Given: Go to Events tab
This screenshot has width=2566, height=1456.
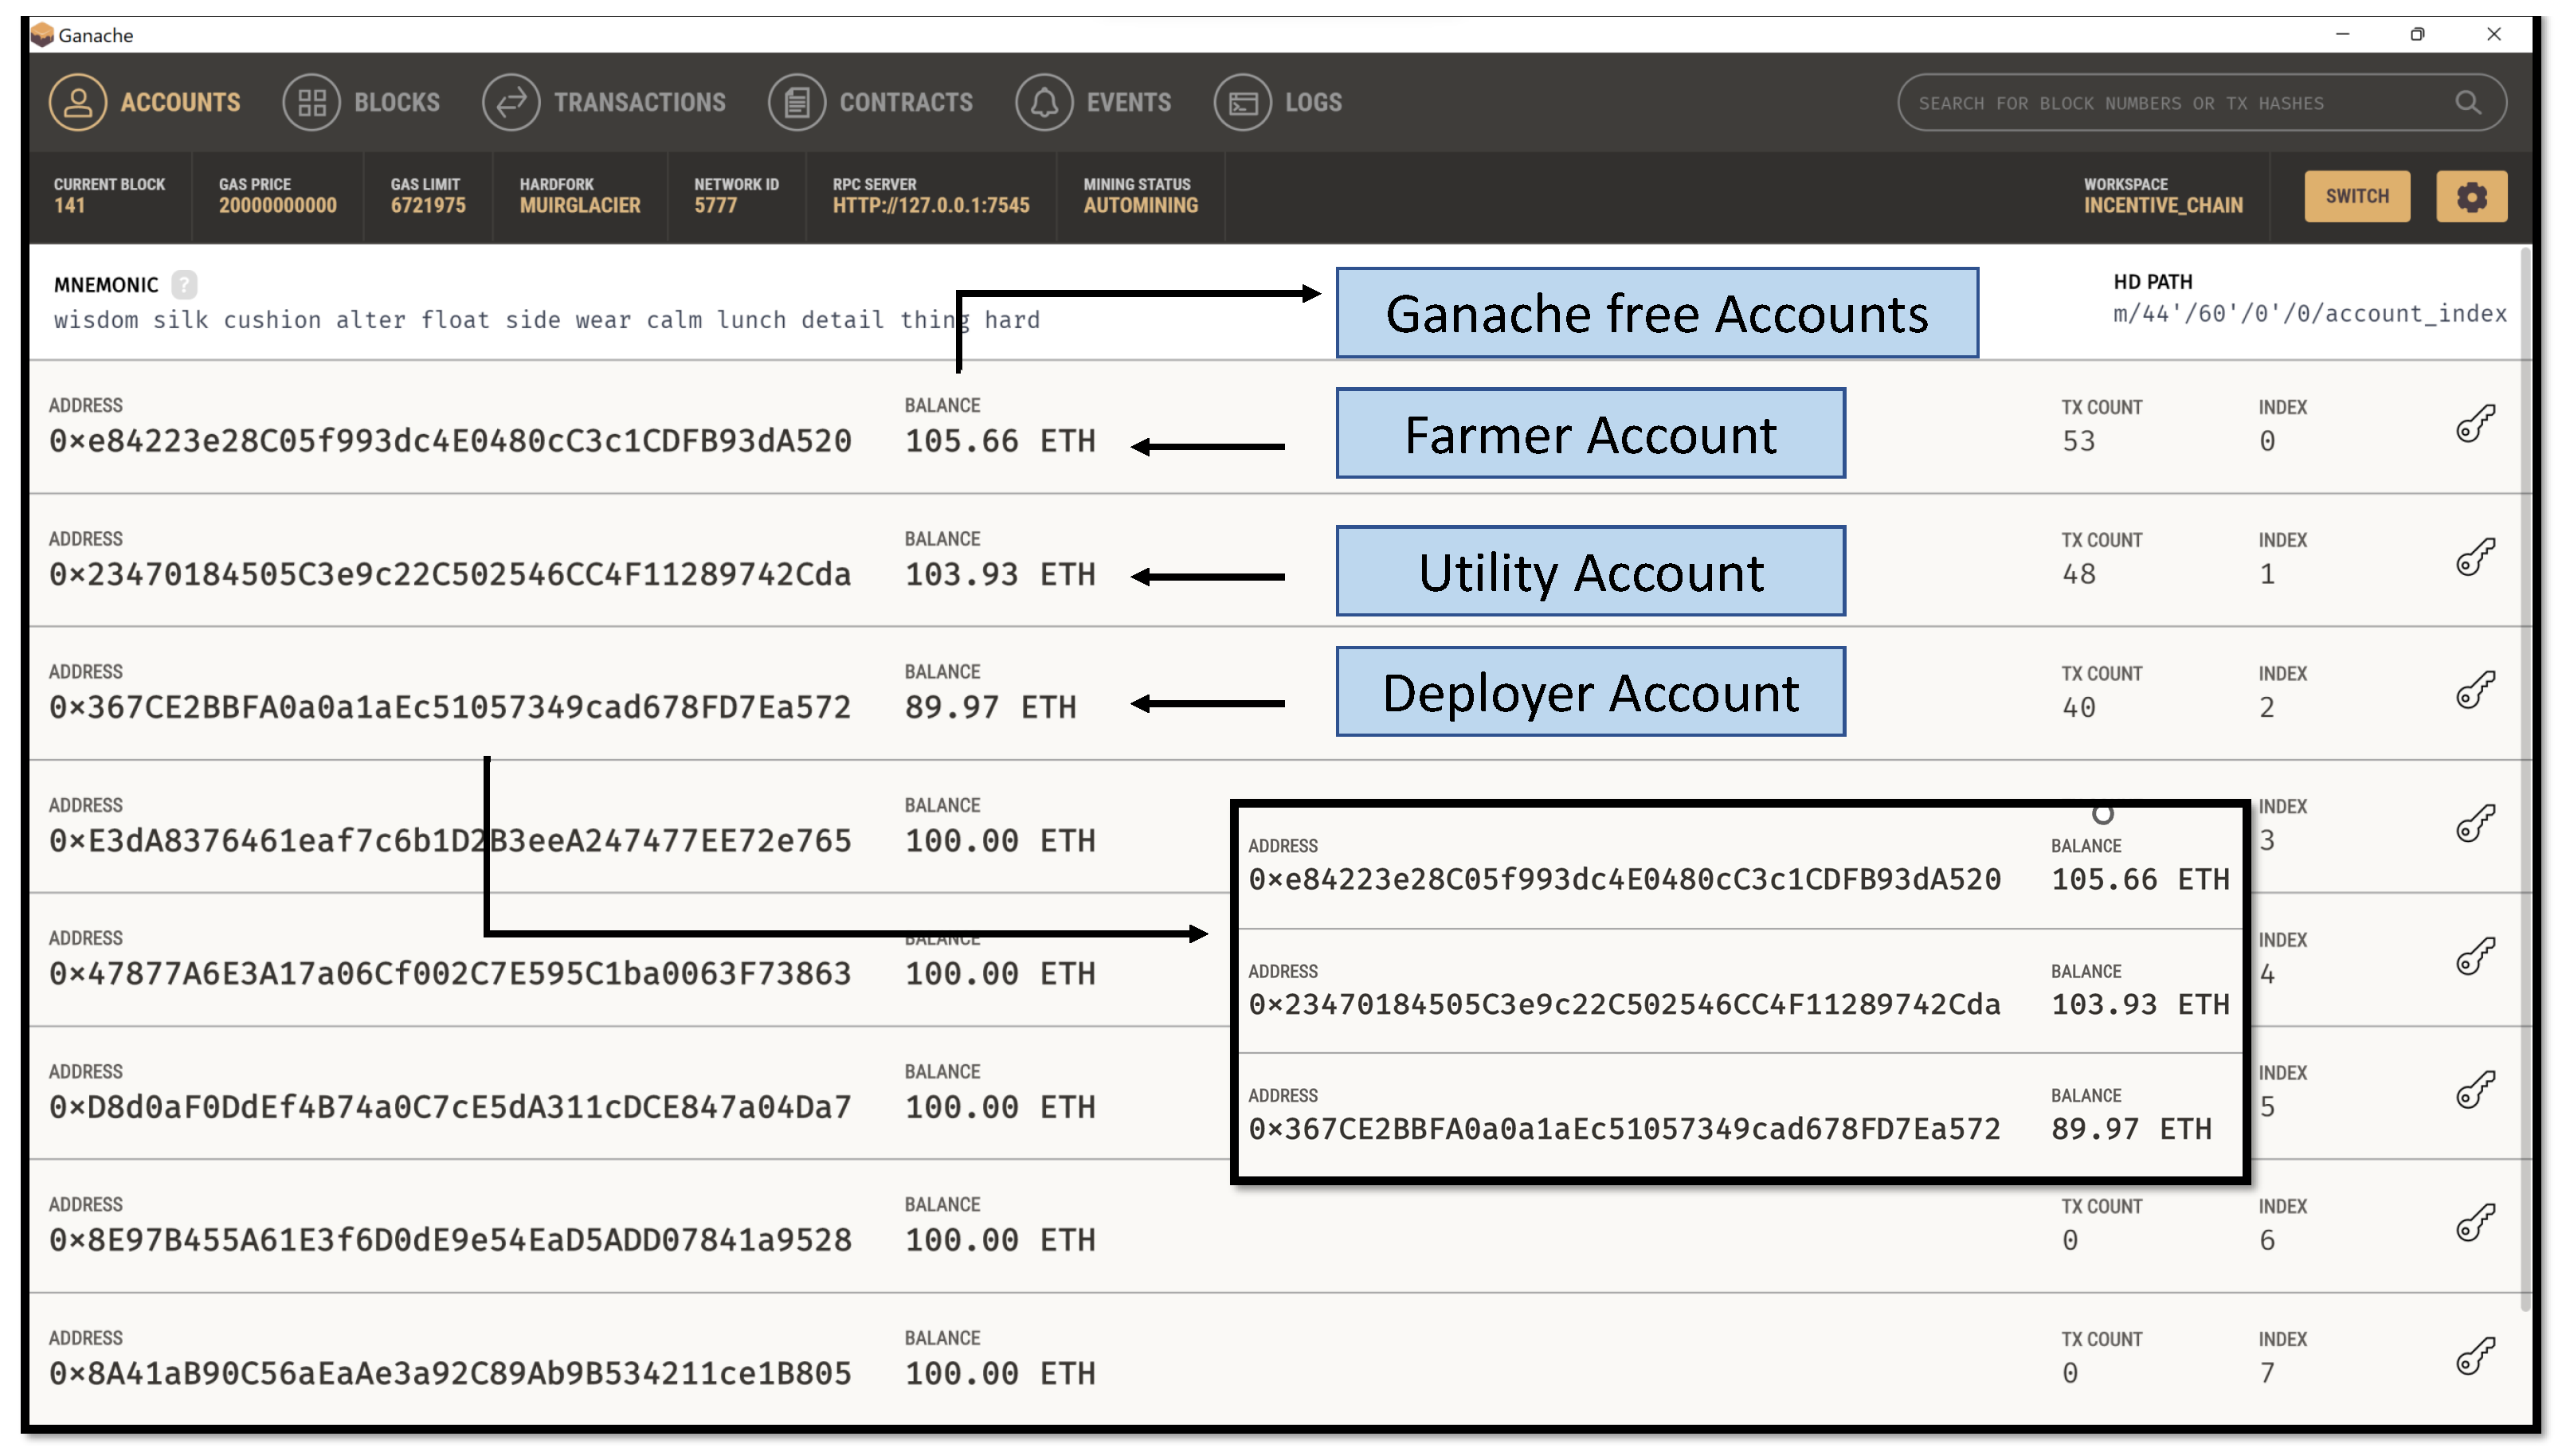Looking at the screenshot, I should (x=1094, y=102).
